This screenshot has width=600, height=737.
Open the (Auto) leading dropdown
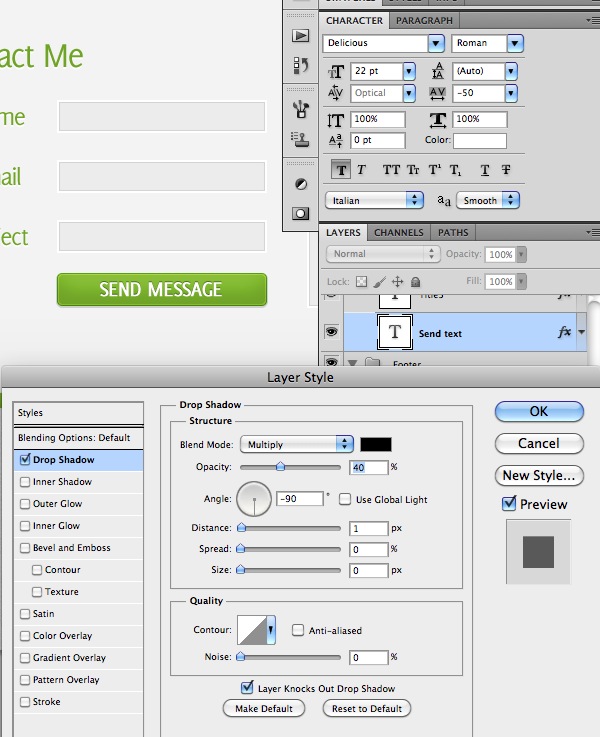pyautogui.click(x=511, y=71)
